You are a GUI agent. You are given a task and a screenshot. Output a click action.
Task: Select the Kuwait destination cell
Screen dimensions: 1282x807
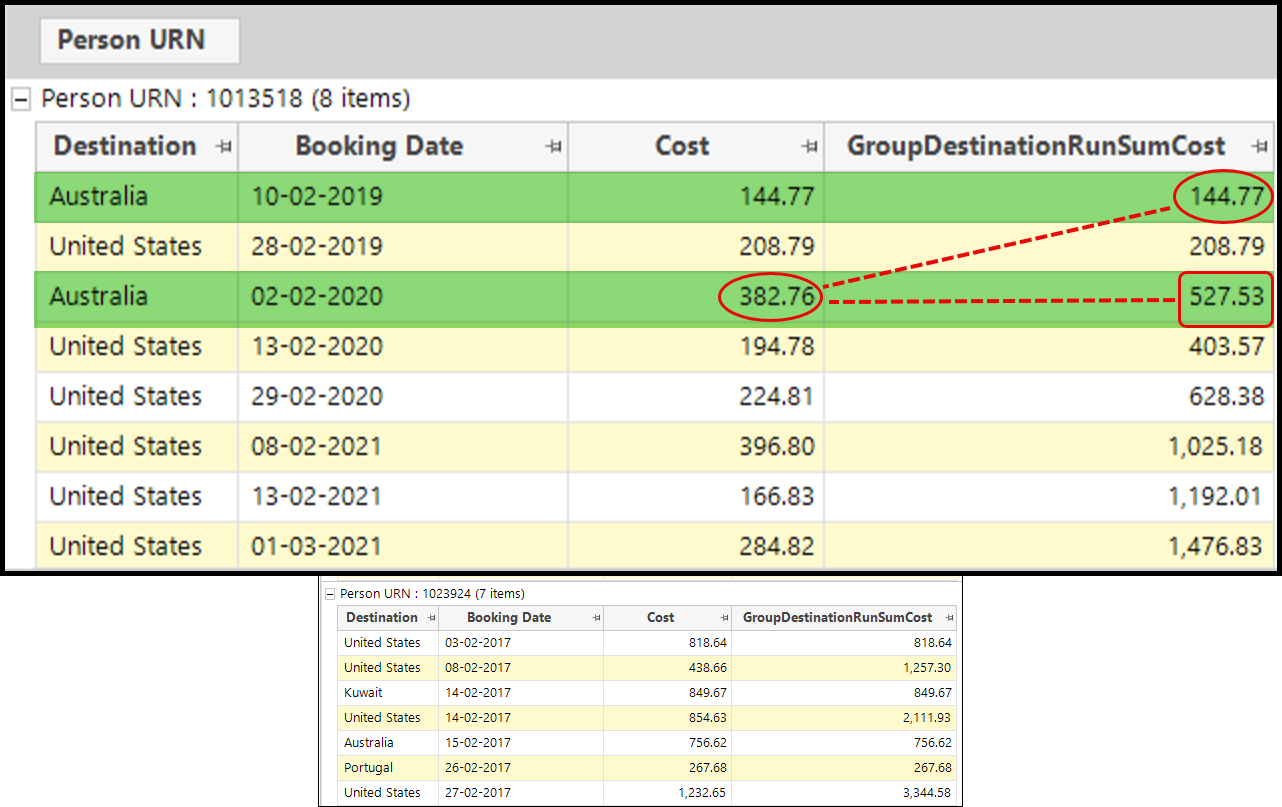click(x=388, y=693)
